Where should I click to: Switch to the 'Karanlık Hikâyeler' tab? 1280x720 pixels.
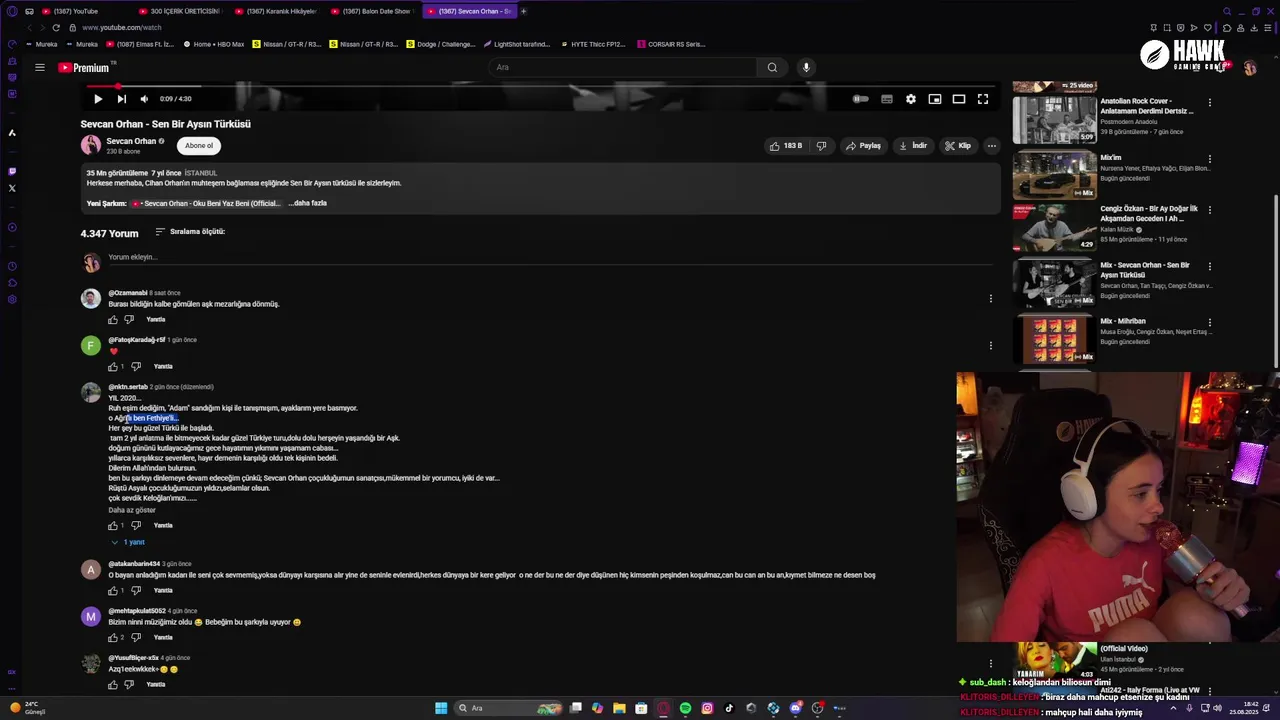(x=275, y=11)
